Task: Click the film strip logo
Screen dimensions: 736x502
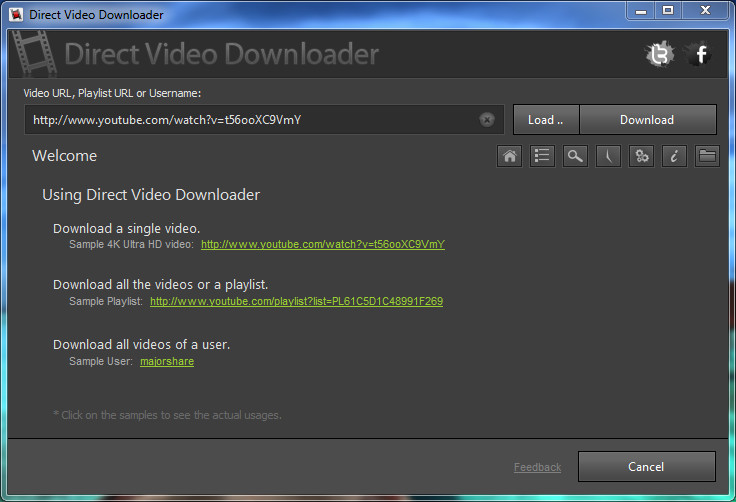Action: pos(34,53)
